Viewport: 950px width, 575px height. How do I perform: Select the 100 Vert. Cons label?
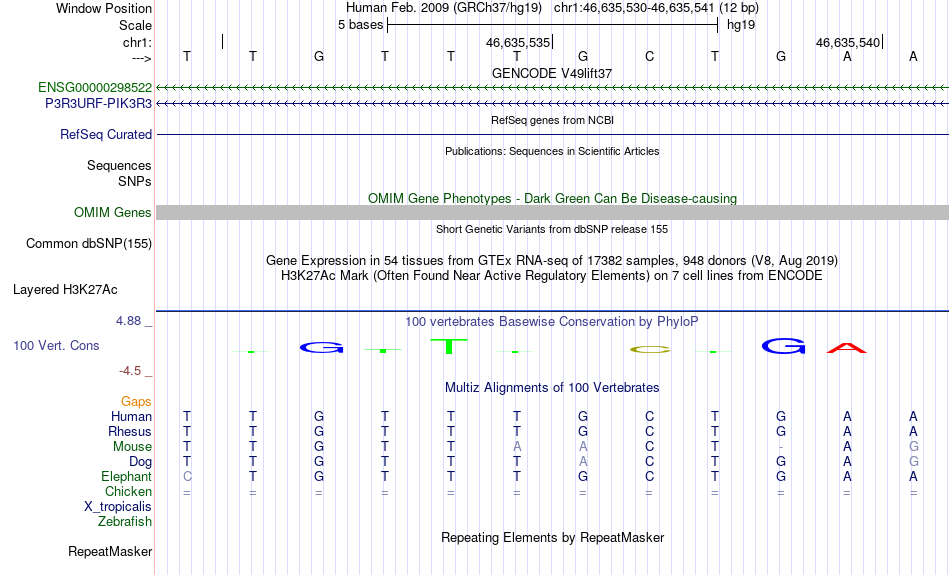[x=56, y=345]
